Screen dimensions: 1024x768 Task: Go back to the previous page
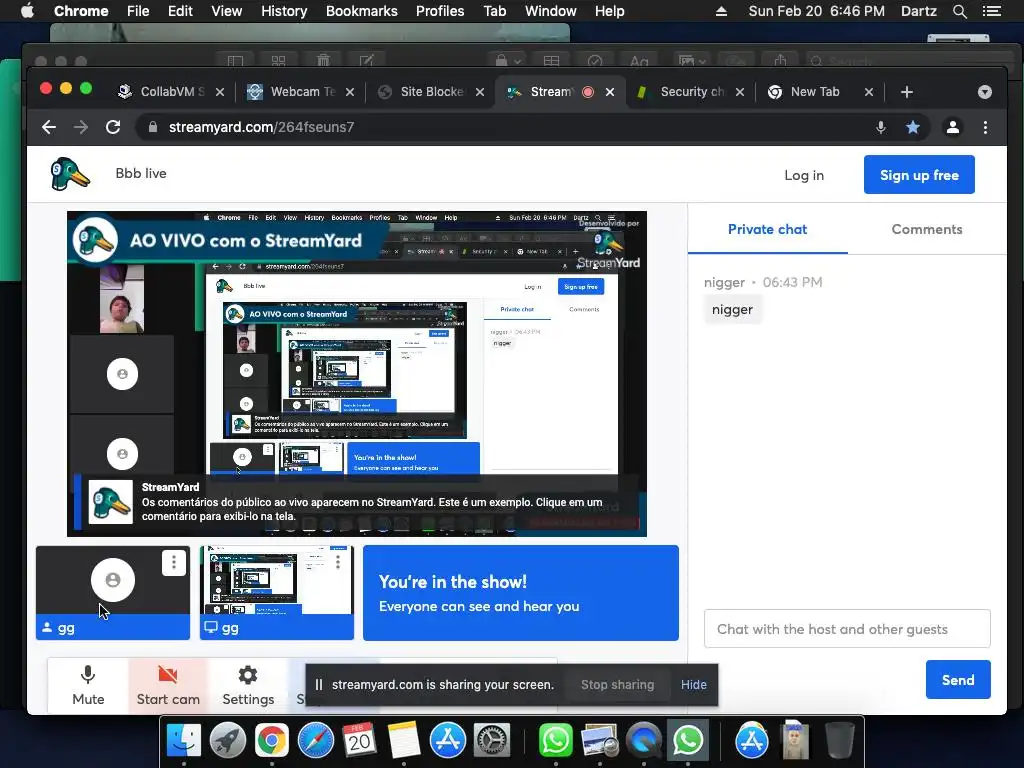click(49, 127)
